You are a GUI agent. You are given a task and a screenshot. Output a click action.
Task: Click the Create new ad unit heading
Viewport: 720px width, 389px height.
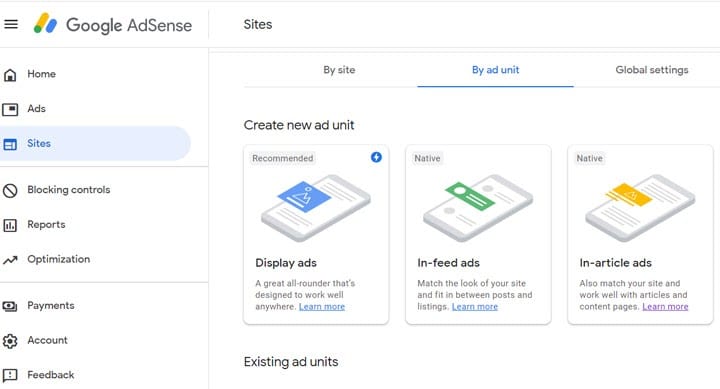(x=299, y=125)
